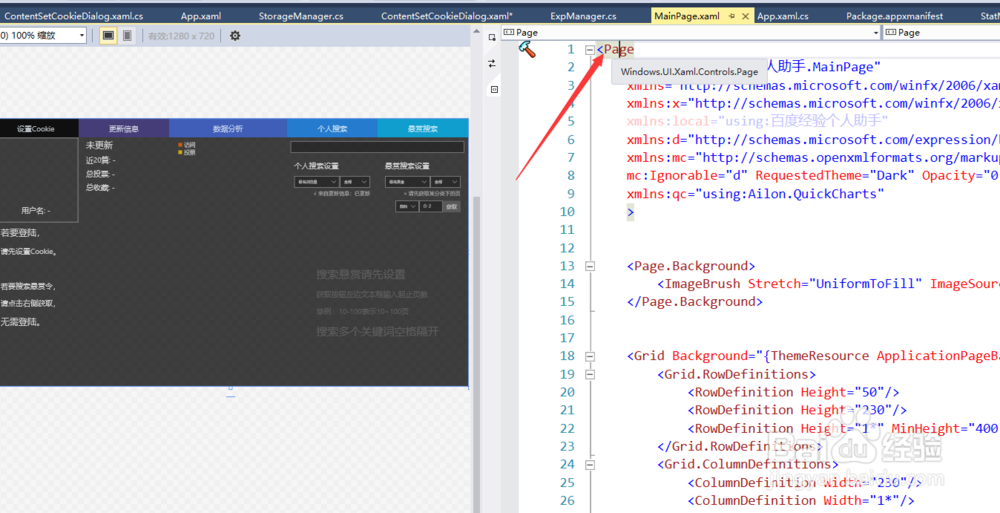The image size is (1000, 513).
Task: Open the Package.appxmanifest tab
Action: [894, 17]
